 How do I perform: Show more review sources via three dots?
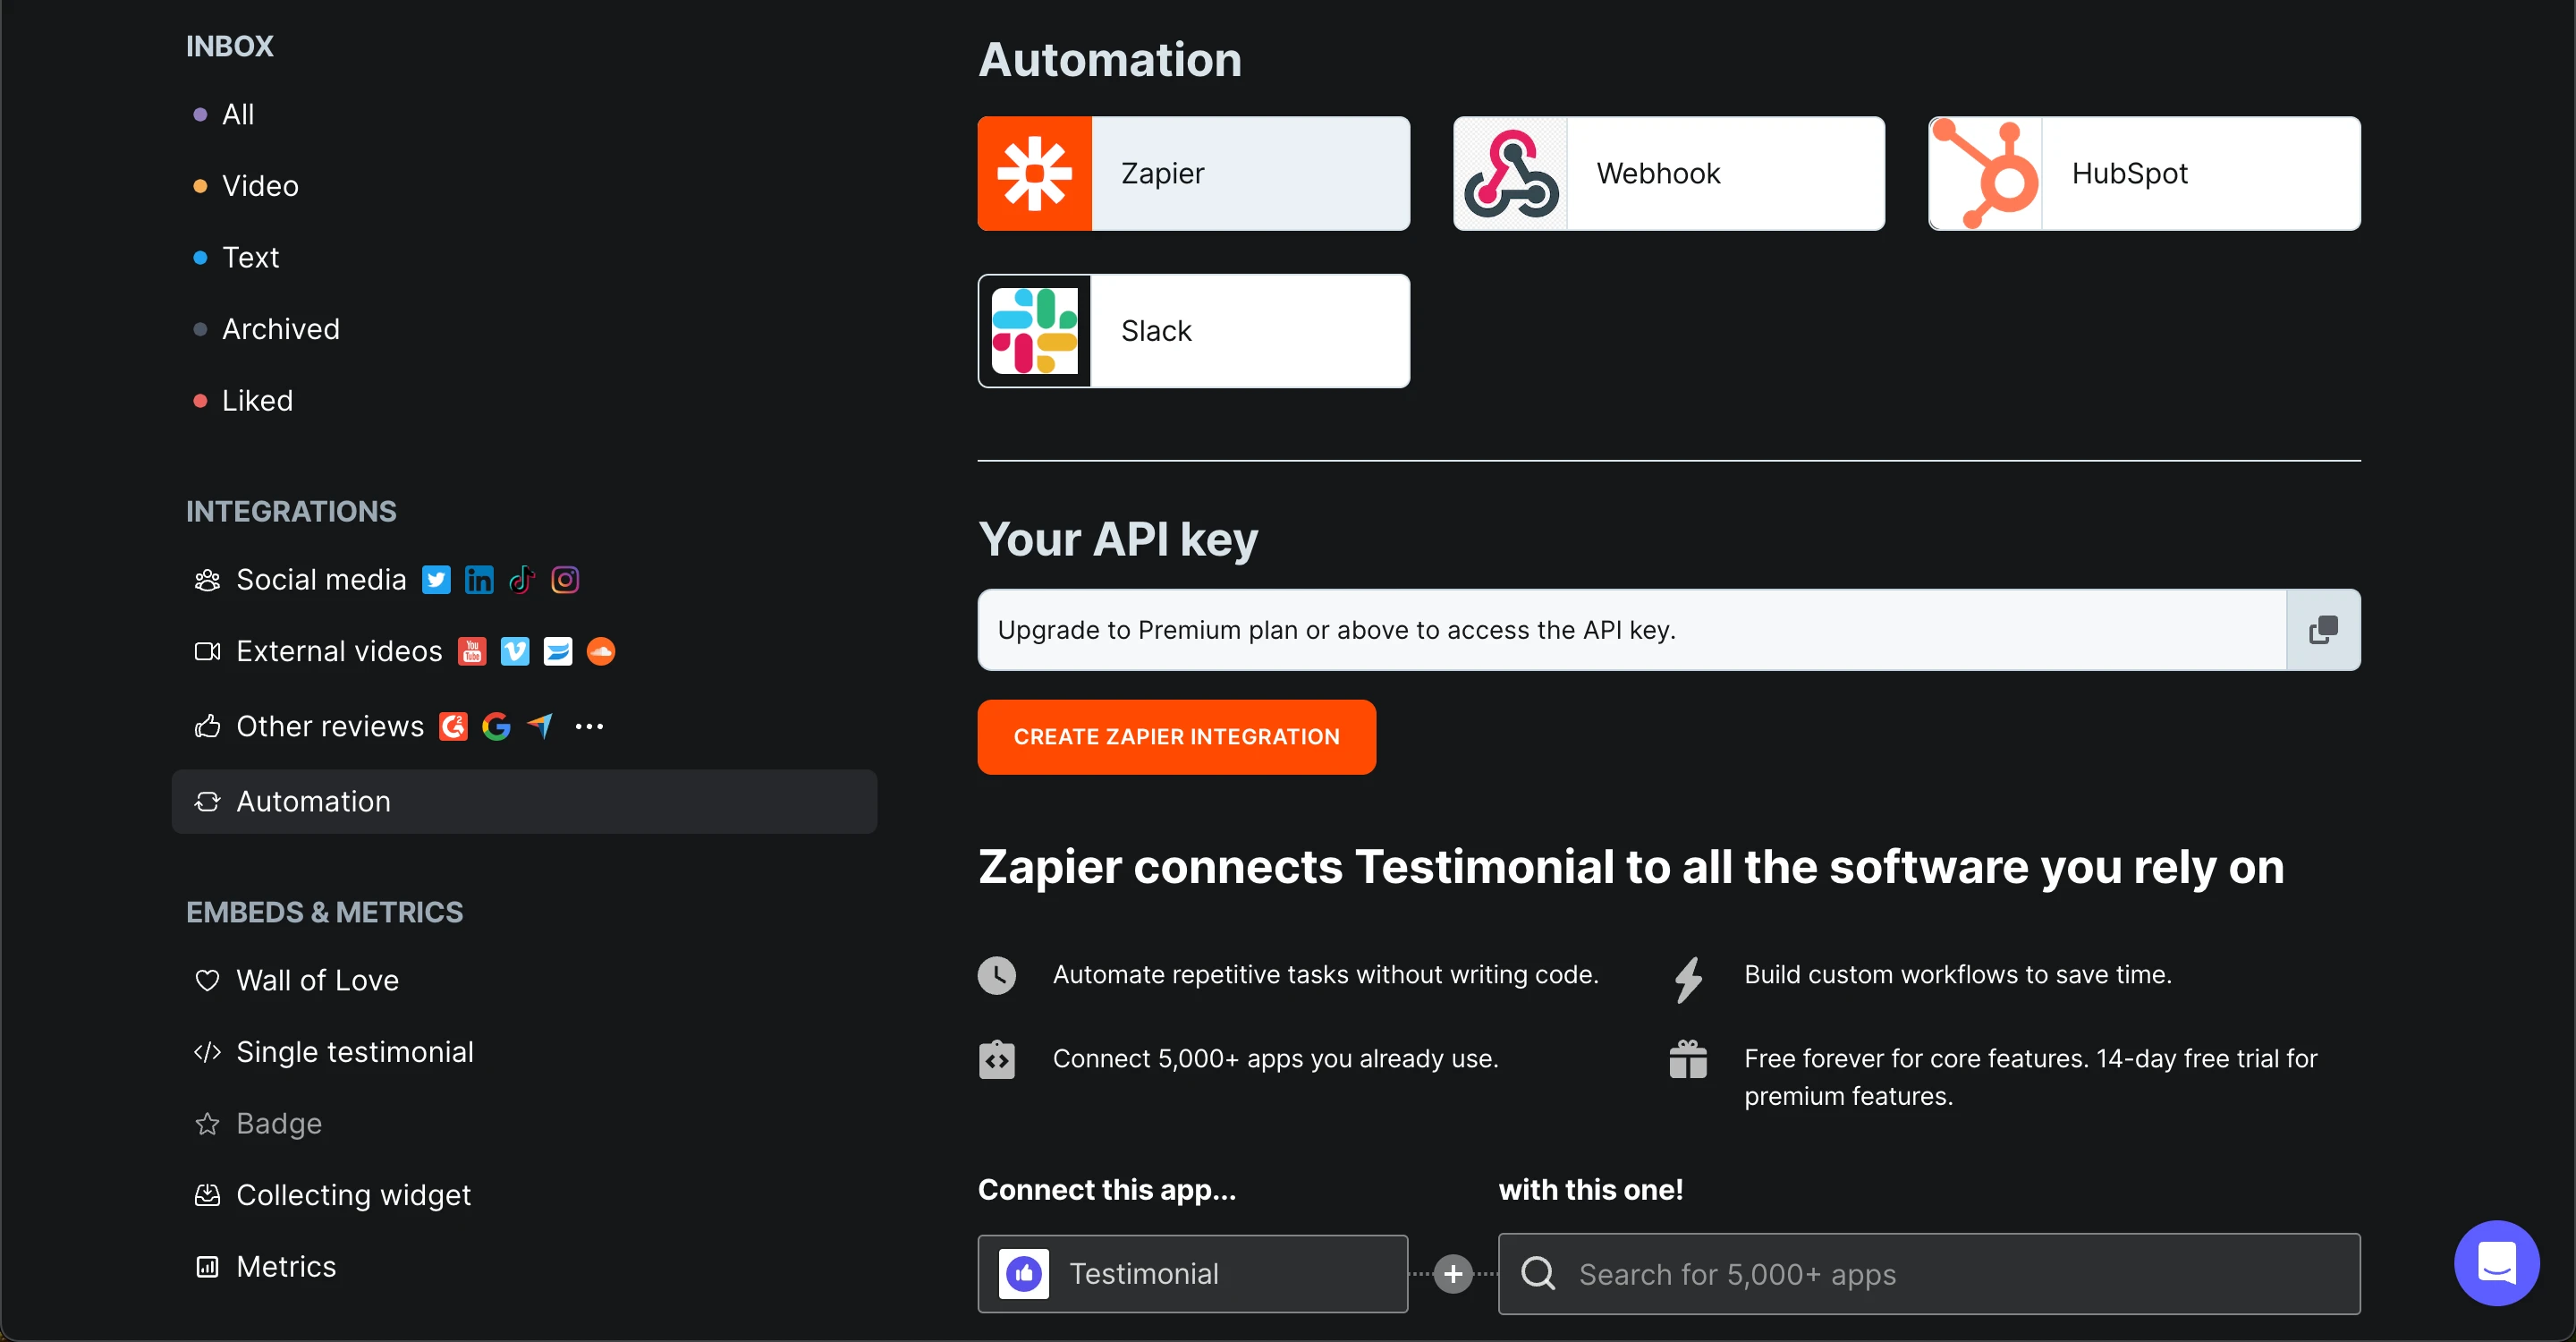pos(589,727)
